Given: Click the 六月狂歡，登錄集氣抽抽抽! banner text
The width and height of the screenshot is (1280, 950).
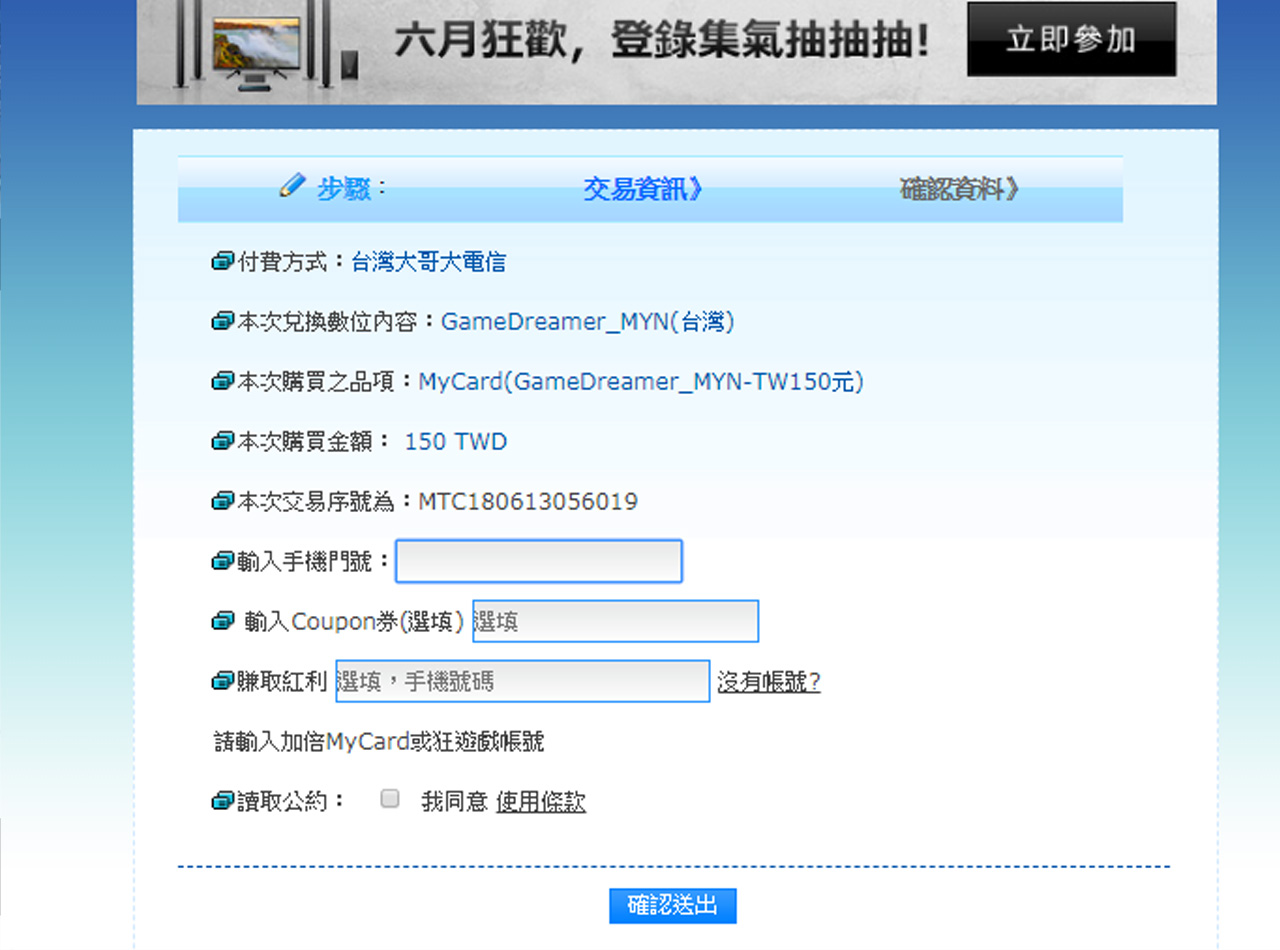Looking at the screenshot, I should 662,42.
